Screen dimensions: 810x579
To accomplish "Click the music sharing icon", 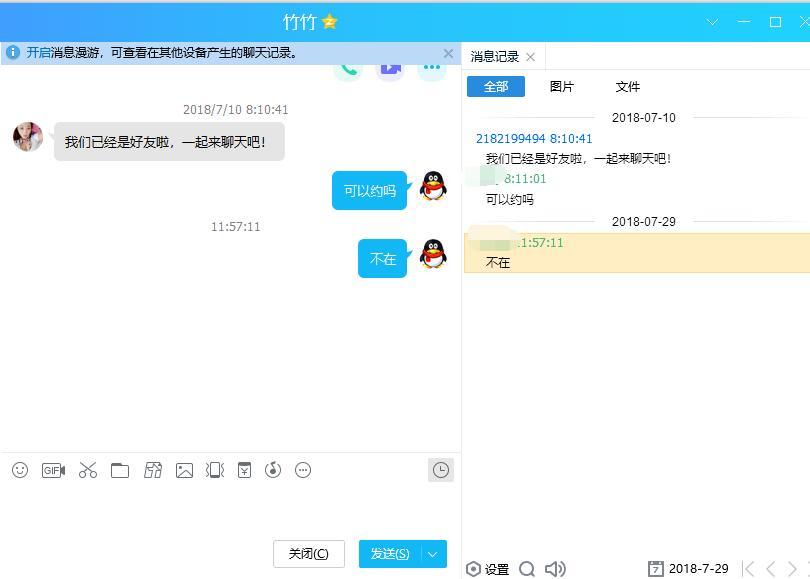I will pos(273,470).
